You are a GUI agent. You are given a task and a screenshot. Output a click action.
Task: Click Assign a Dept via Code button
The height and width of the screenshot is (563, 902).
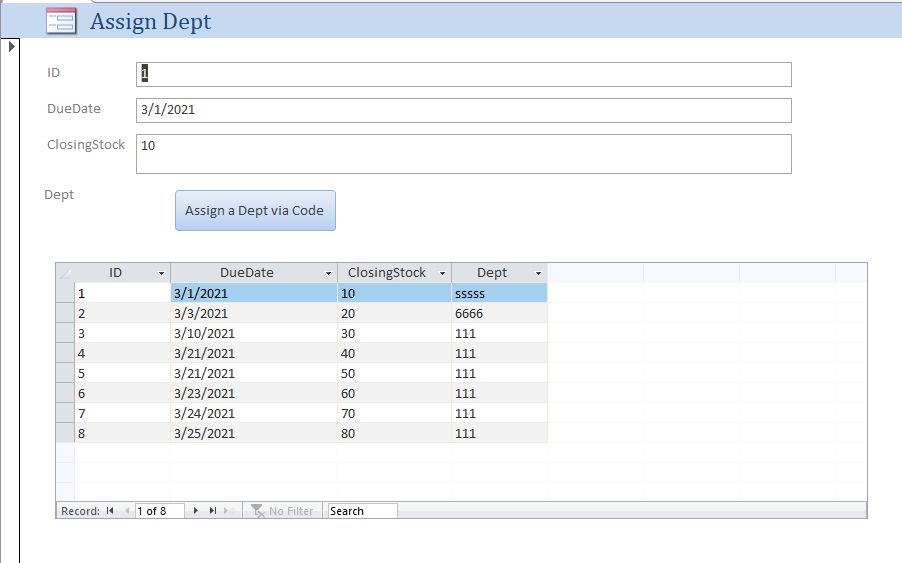[255, 210]
